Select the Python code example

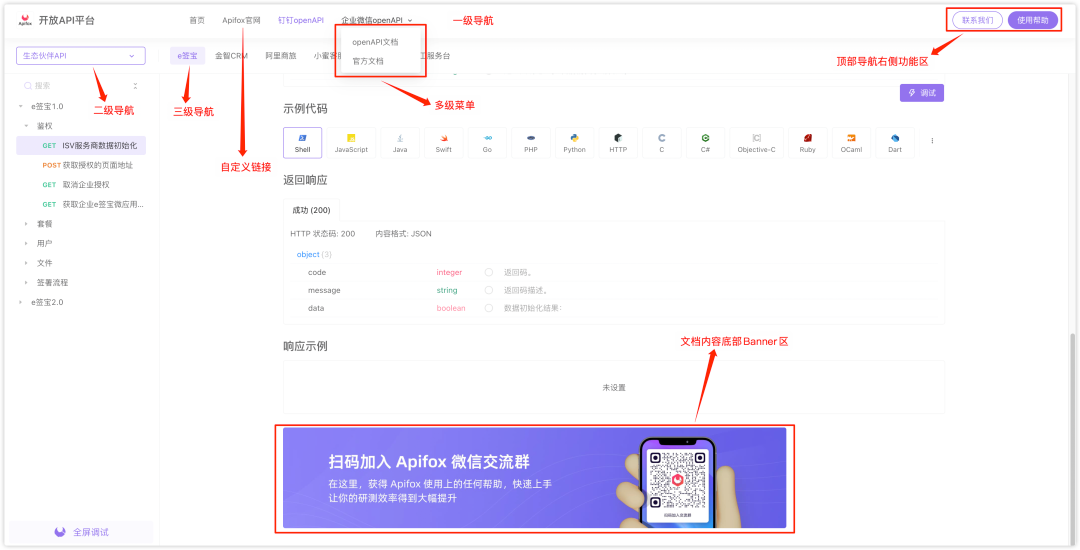[x=574, y=142]
